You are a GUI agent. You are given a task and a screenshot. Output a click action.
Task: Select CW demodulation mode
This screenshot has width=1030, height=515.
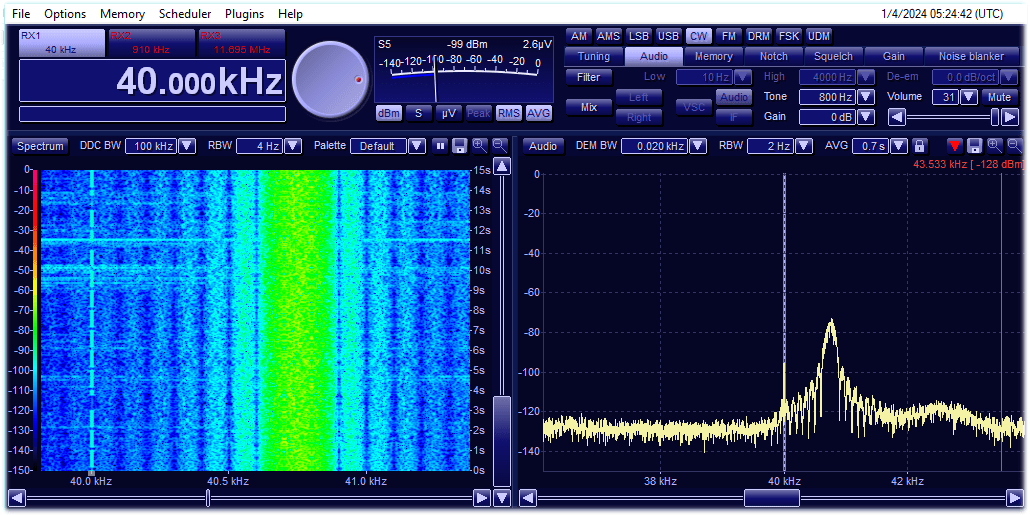[698, 36]
